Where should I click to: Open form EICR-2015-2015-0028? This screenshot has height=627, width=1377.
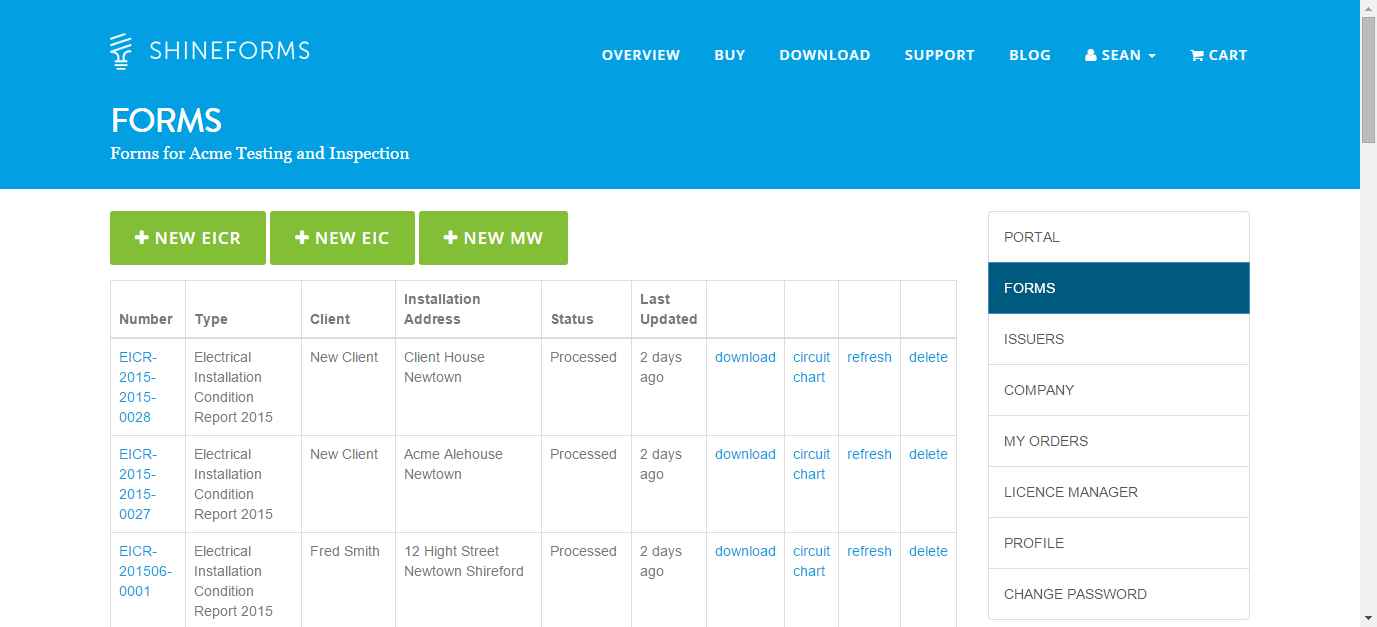point(138,387)
